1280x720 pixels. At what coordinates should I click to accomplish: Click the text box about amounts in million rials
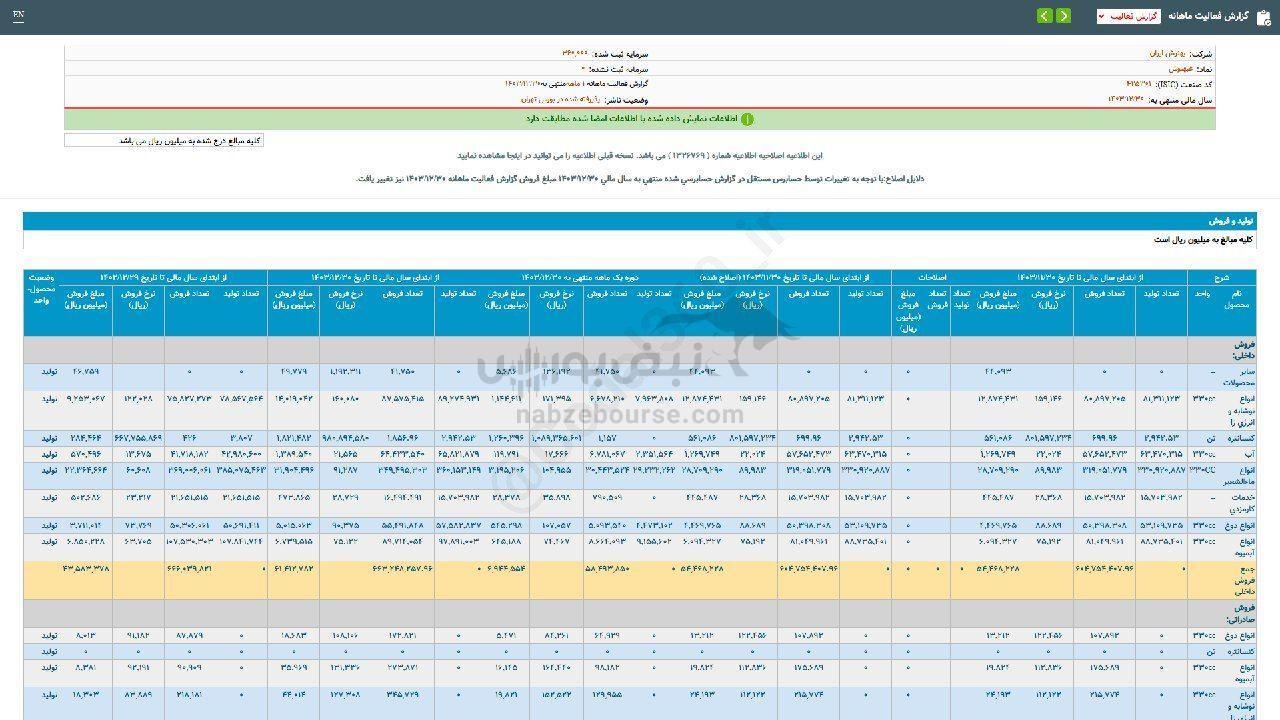164,141
